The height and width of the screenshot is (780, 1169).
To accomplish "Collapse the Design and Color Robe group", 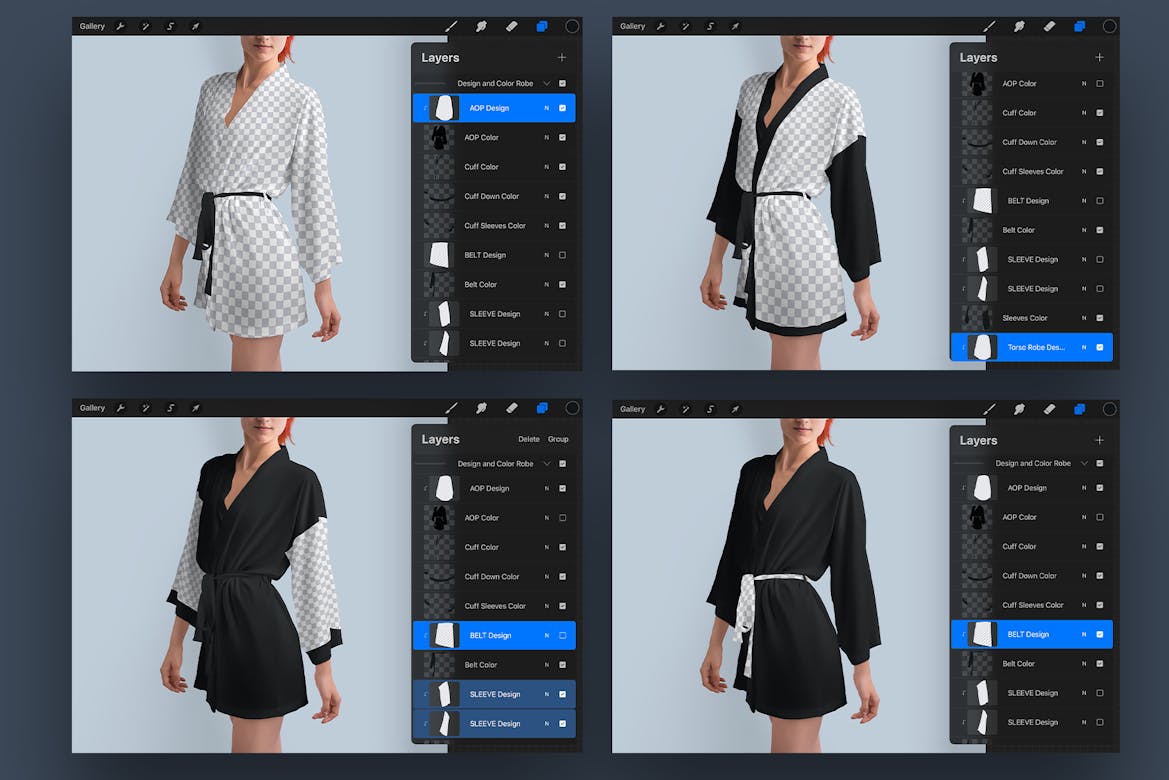I will click(545, 84).
